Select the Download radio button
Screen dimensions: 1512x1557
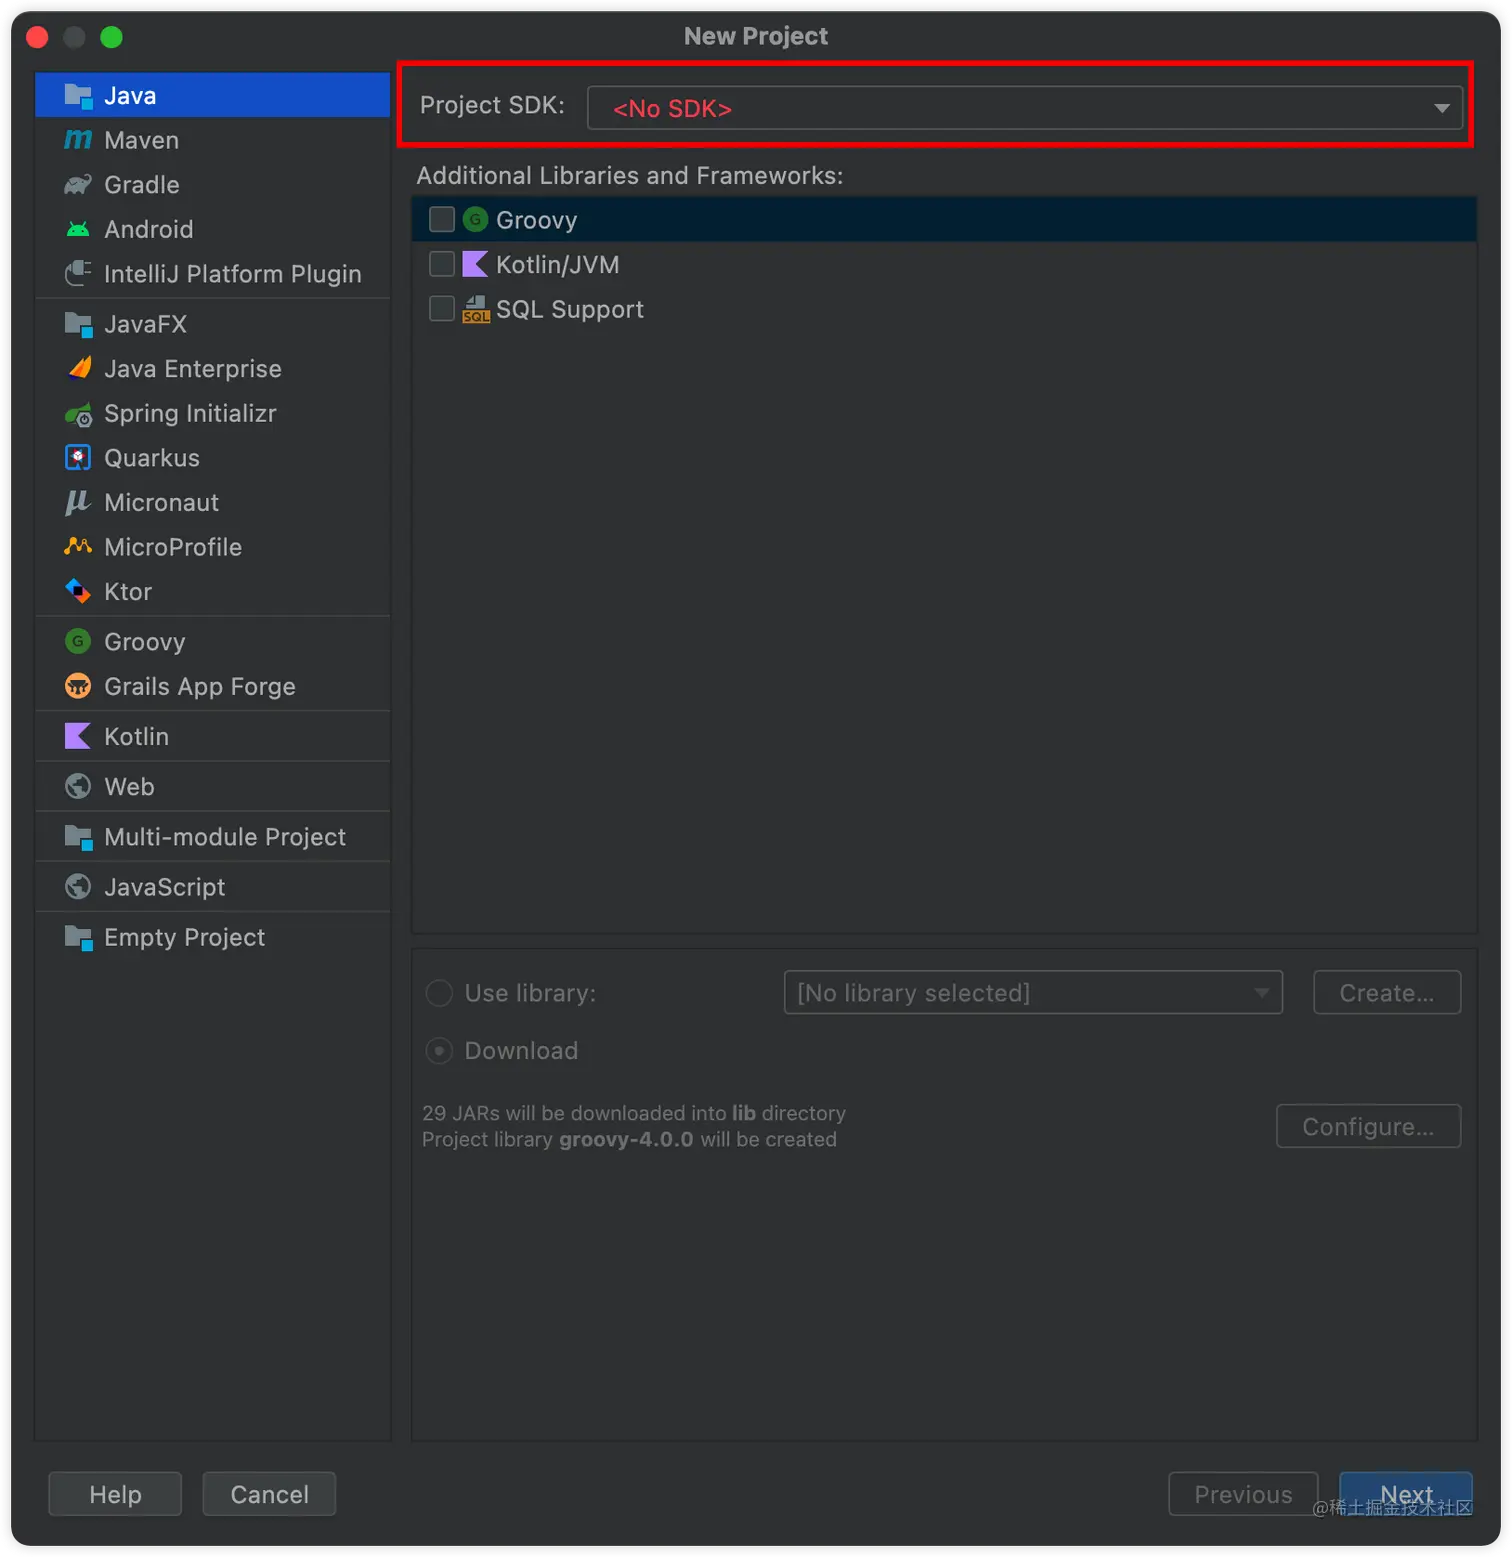pos(439,1052)
